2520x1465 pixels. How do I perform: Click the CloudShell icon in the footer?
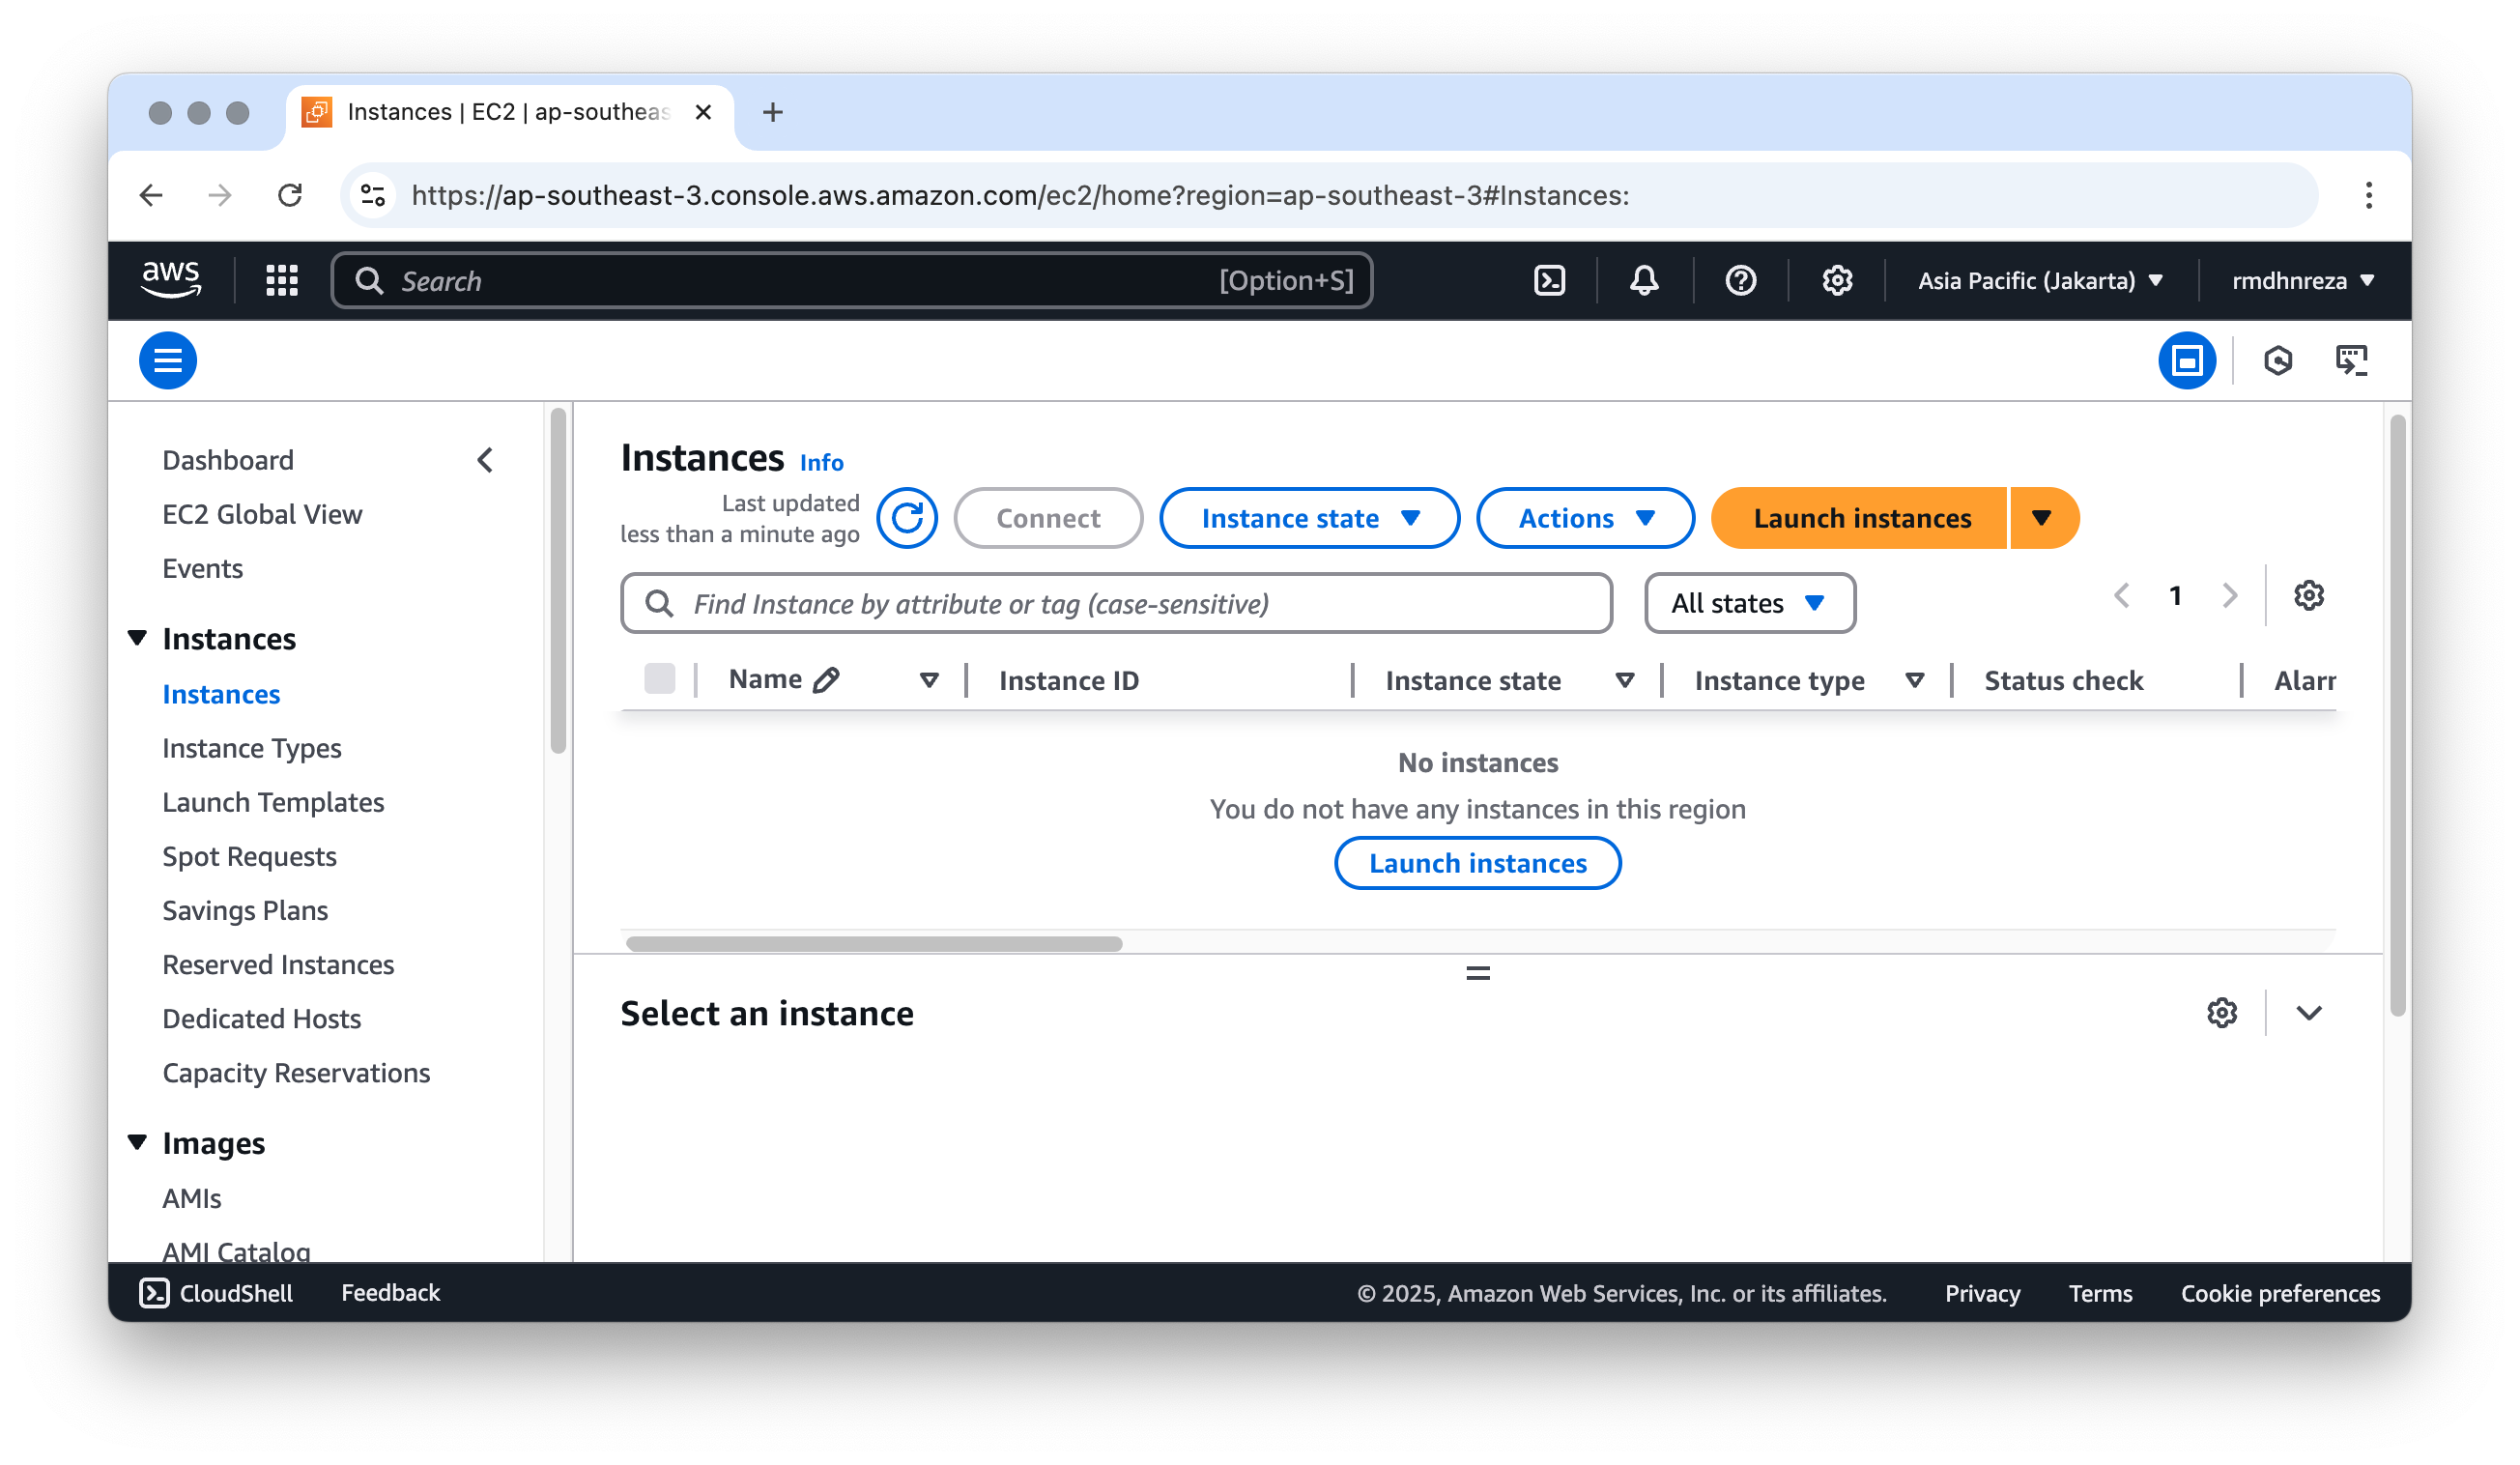pyautogui.click(x=154, y=1293)
